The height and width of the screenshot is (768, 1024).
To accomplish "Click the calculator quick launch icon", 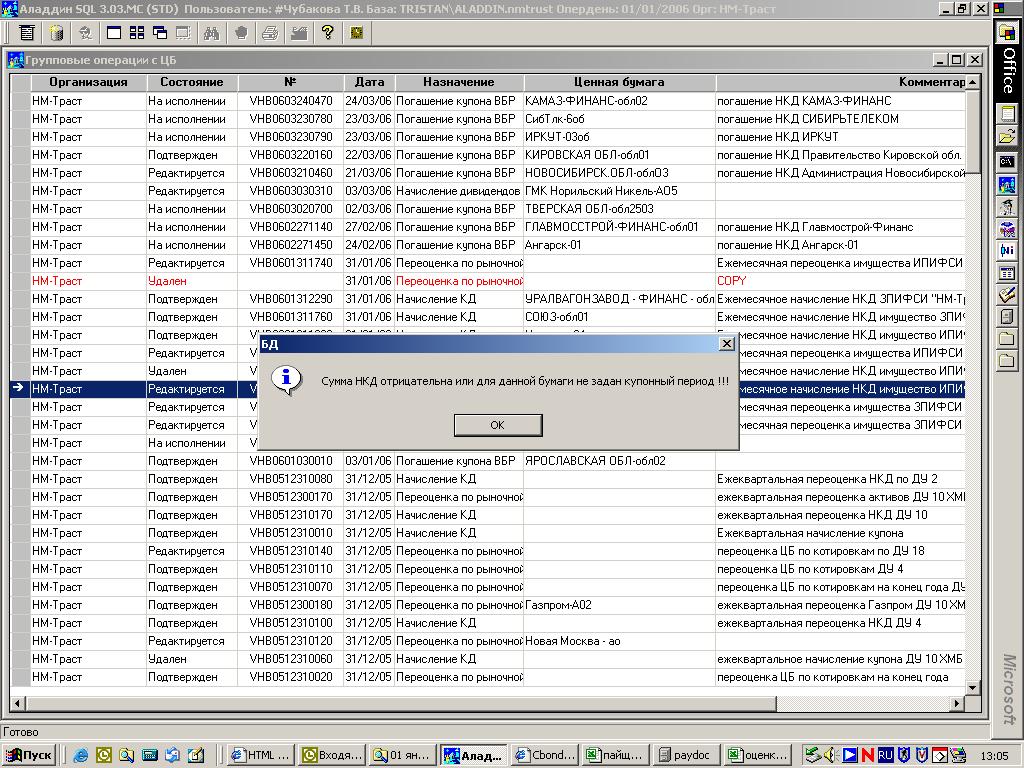I will pos(150,756).
